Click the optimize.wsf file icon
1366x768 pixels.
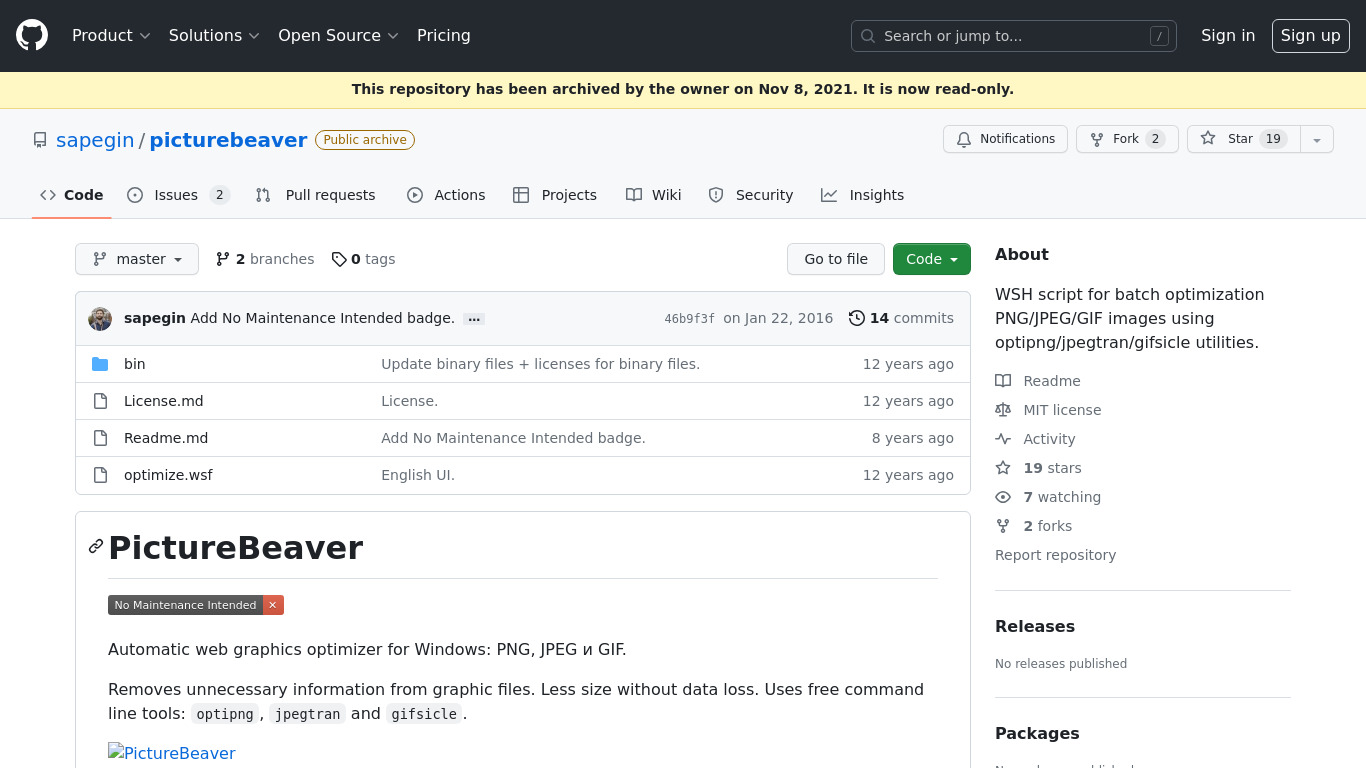[100, 475]
